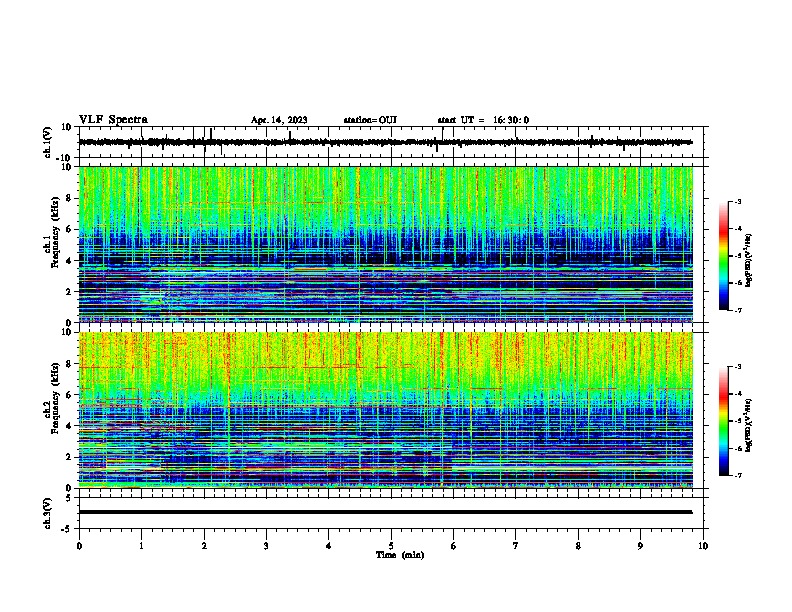Click the ch.1 Frequency (kHz) axis label
Screen dimensions: 792x612
[x=52, y=233]
